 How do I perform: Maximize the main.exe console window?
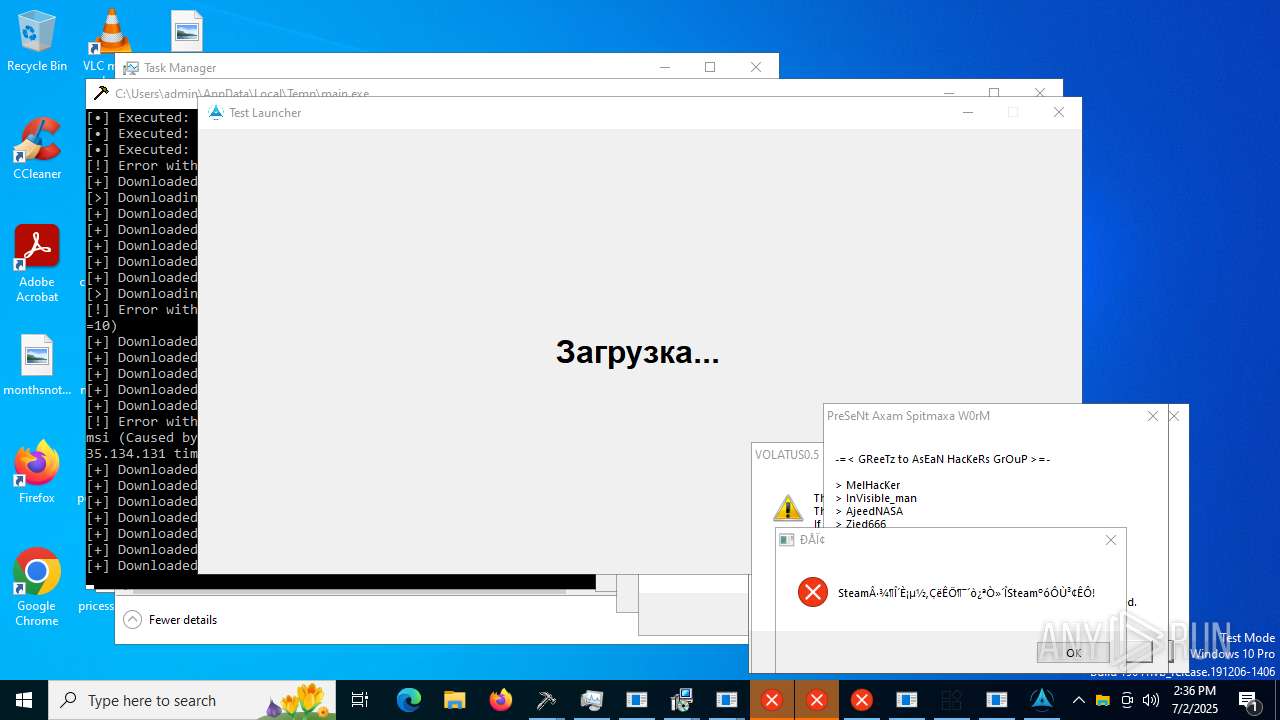click(994, 93)
